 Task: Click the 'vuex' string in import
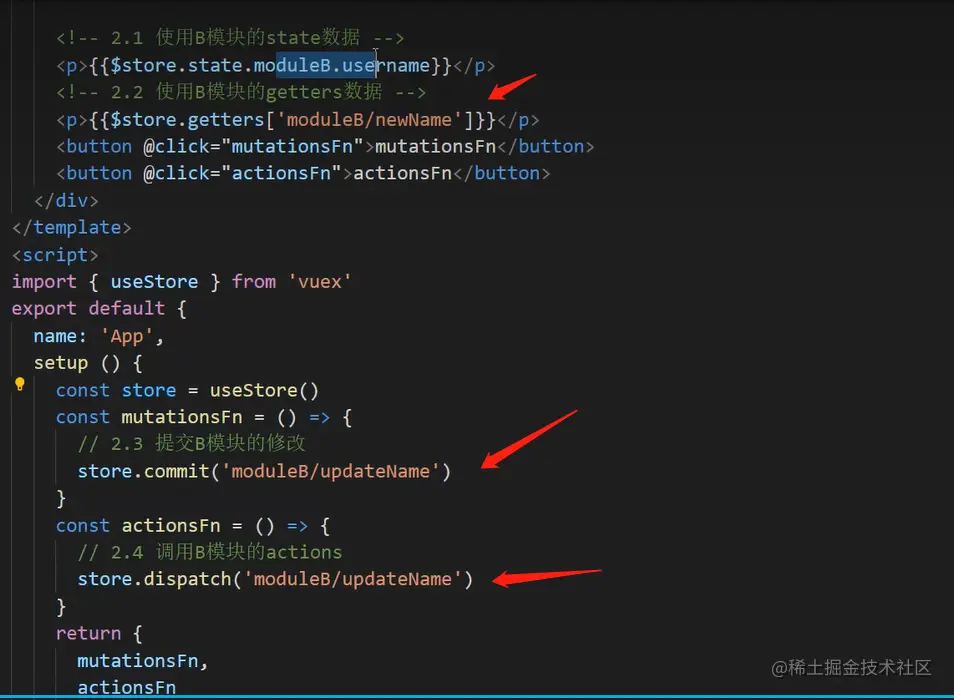point(319,282)
